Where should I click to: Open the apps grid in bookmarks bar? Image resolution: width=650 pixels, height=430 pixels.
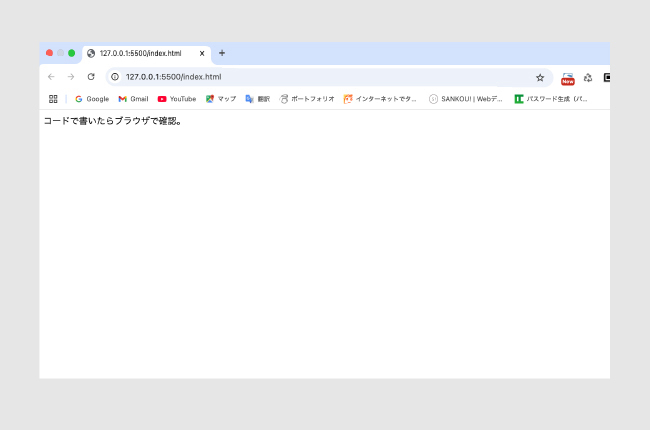tap(53, 99)
